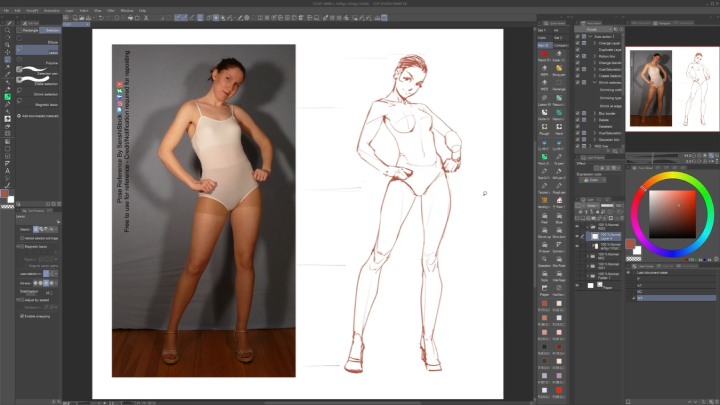This screenshot has width=720, height=405.
Task: Hide the Paper layer via eye icon
Action: coord(577,285)
